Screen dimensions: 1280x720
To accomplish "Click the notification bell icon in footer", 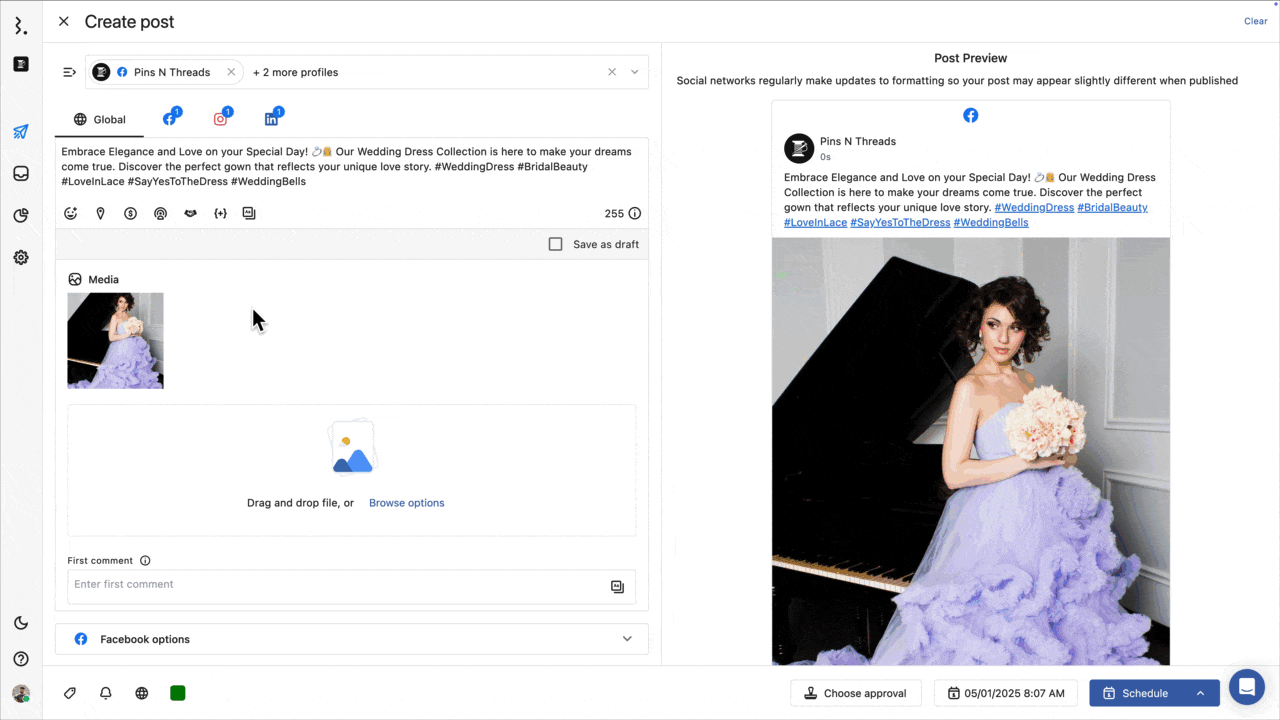I will pyautogui.click(x=105, y=693).
